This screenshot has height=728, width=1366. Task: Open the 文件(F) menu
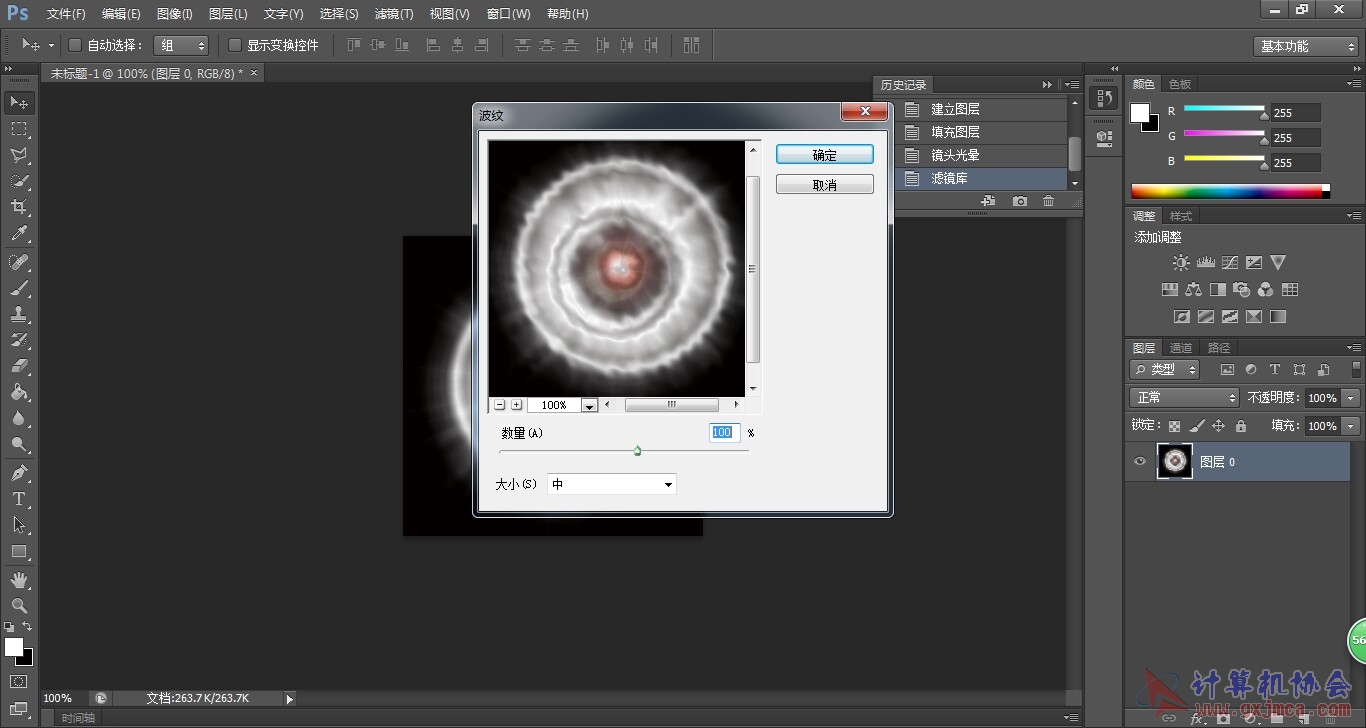coord(66,14)
